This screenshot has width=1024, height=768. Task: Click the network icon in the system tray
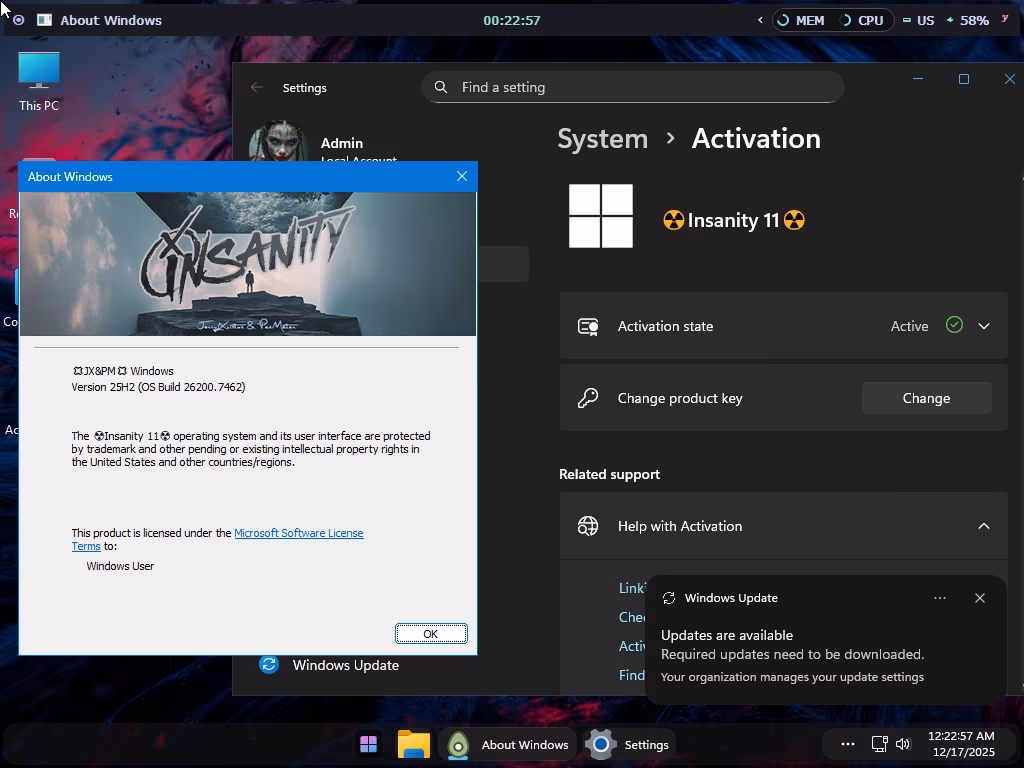coord(879,744)
